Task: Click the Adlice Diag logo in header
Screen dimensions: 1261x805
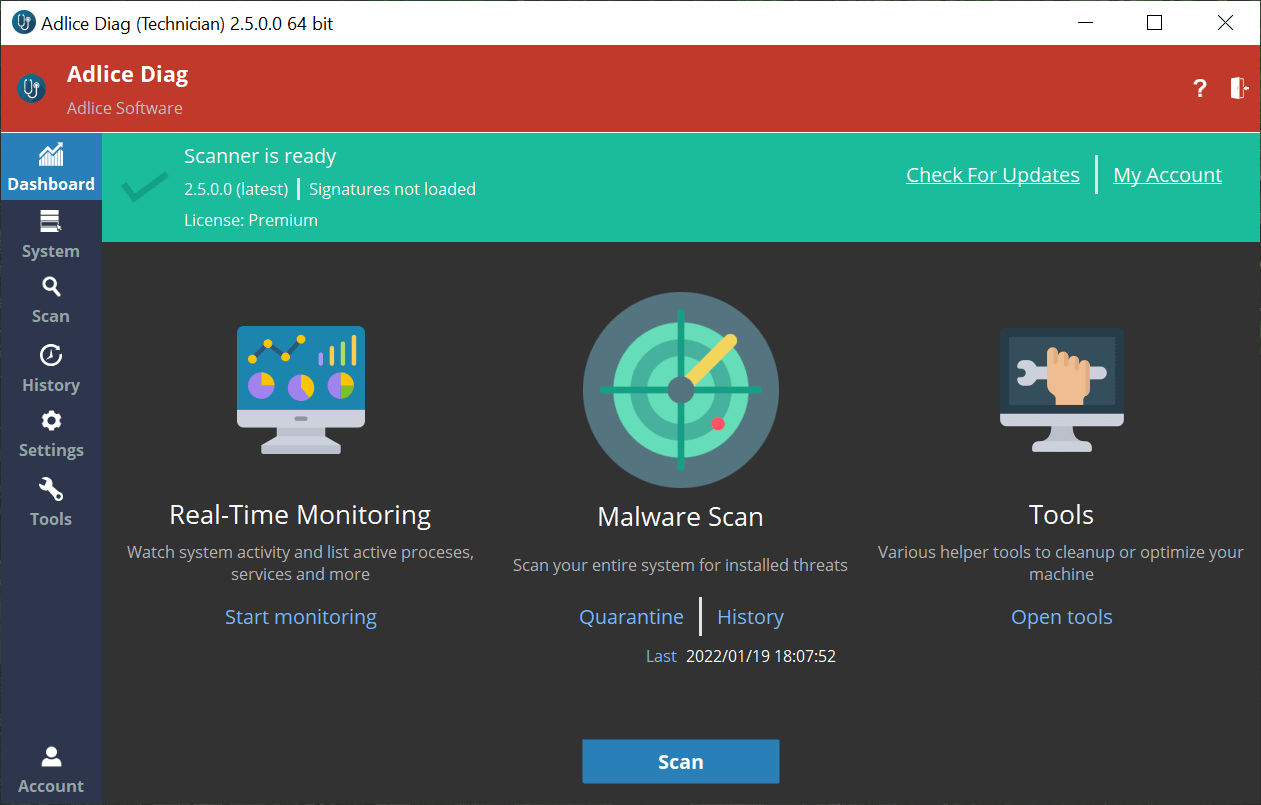Action: pos(32,88)
